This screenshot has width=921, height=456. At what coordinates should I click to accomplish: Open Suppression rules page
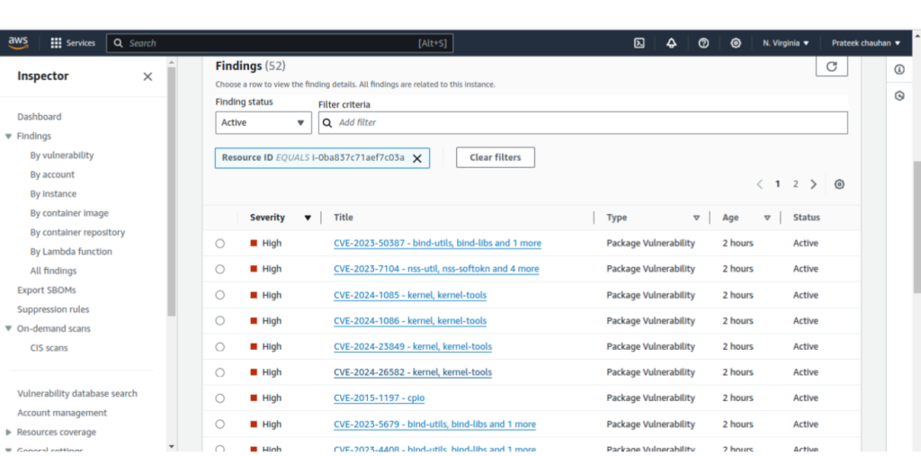(53, 310)
